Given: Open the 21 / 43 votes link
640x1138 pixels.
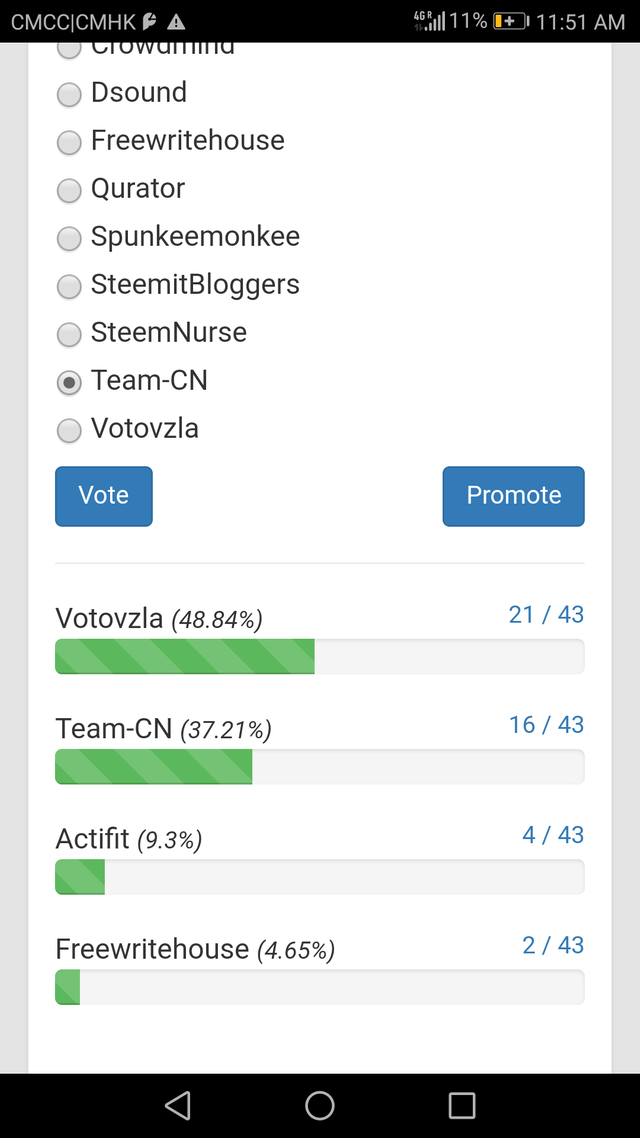Looking at the screenshot, I should [x=546, y=615].
